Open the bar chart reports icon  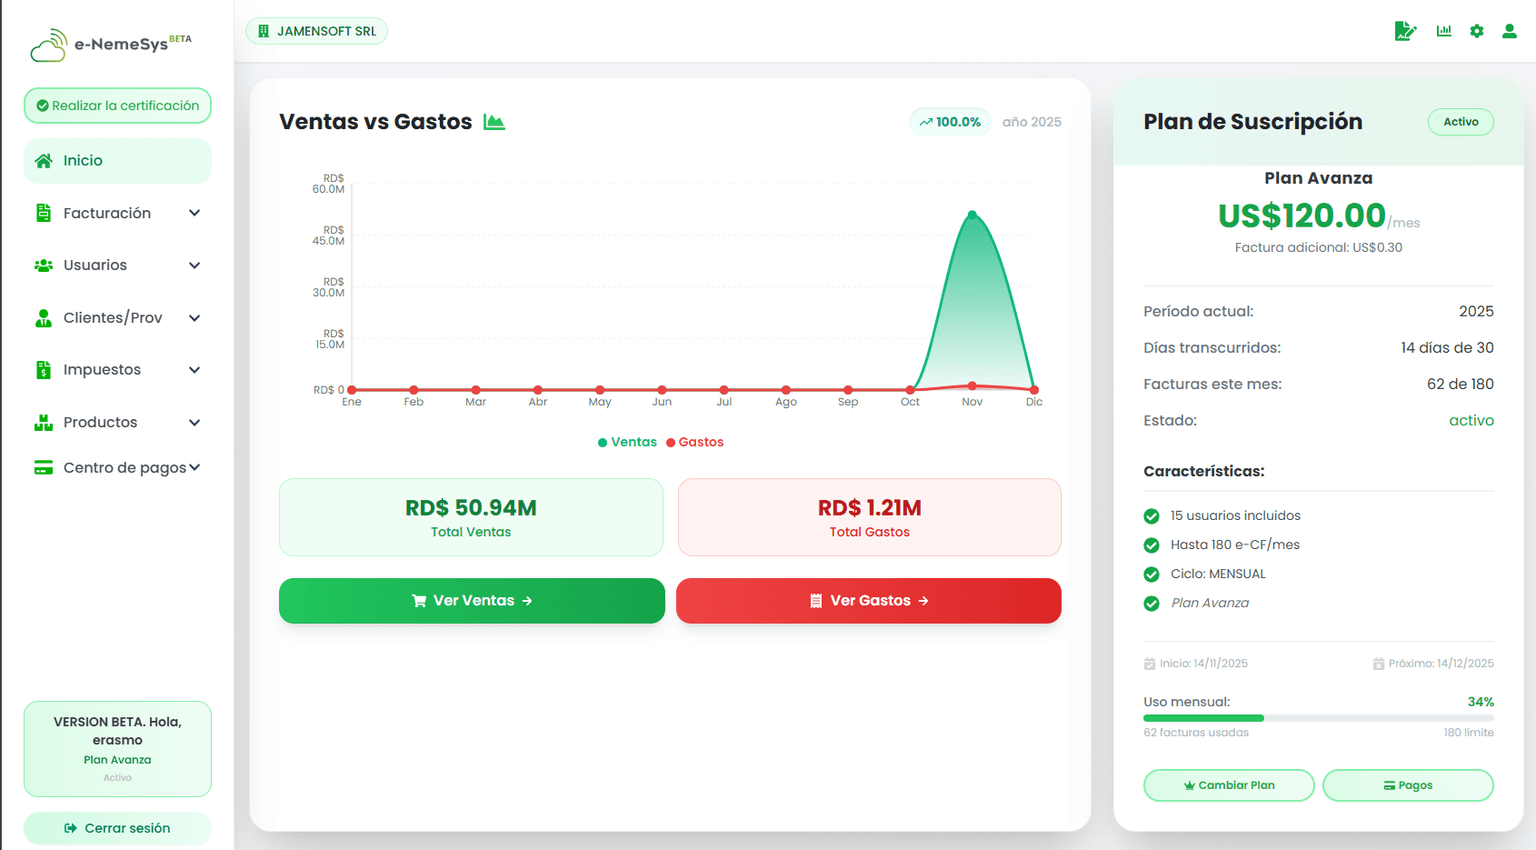pos(1444,31)
